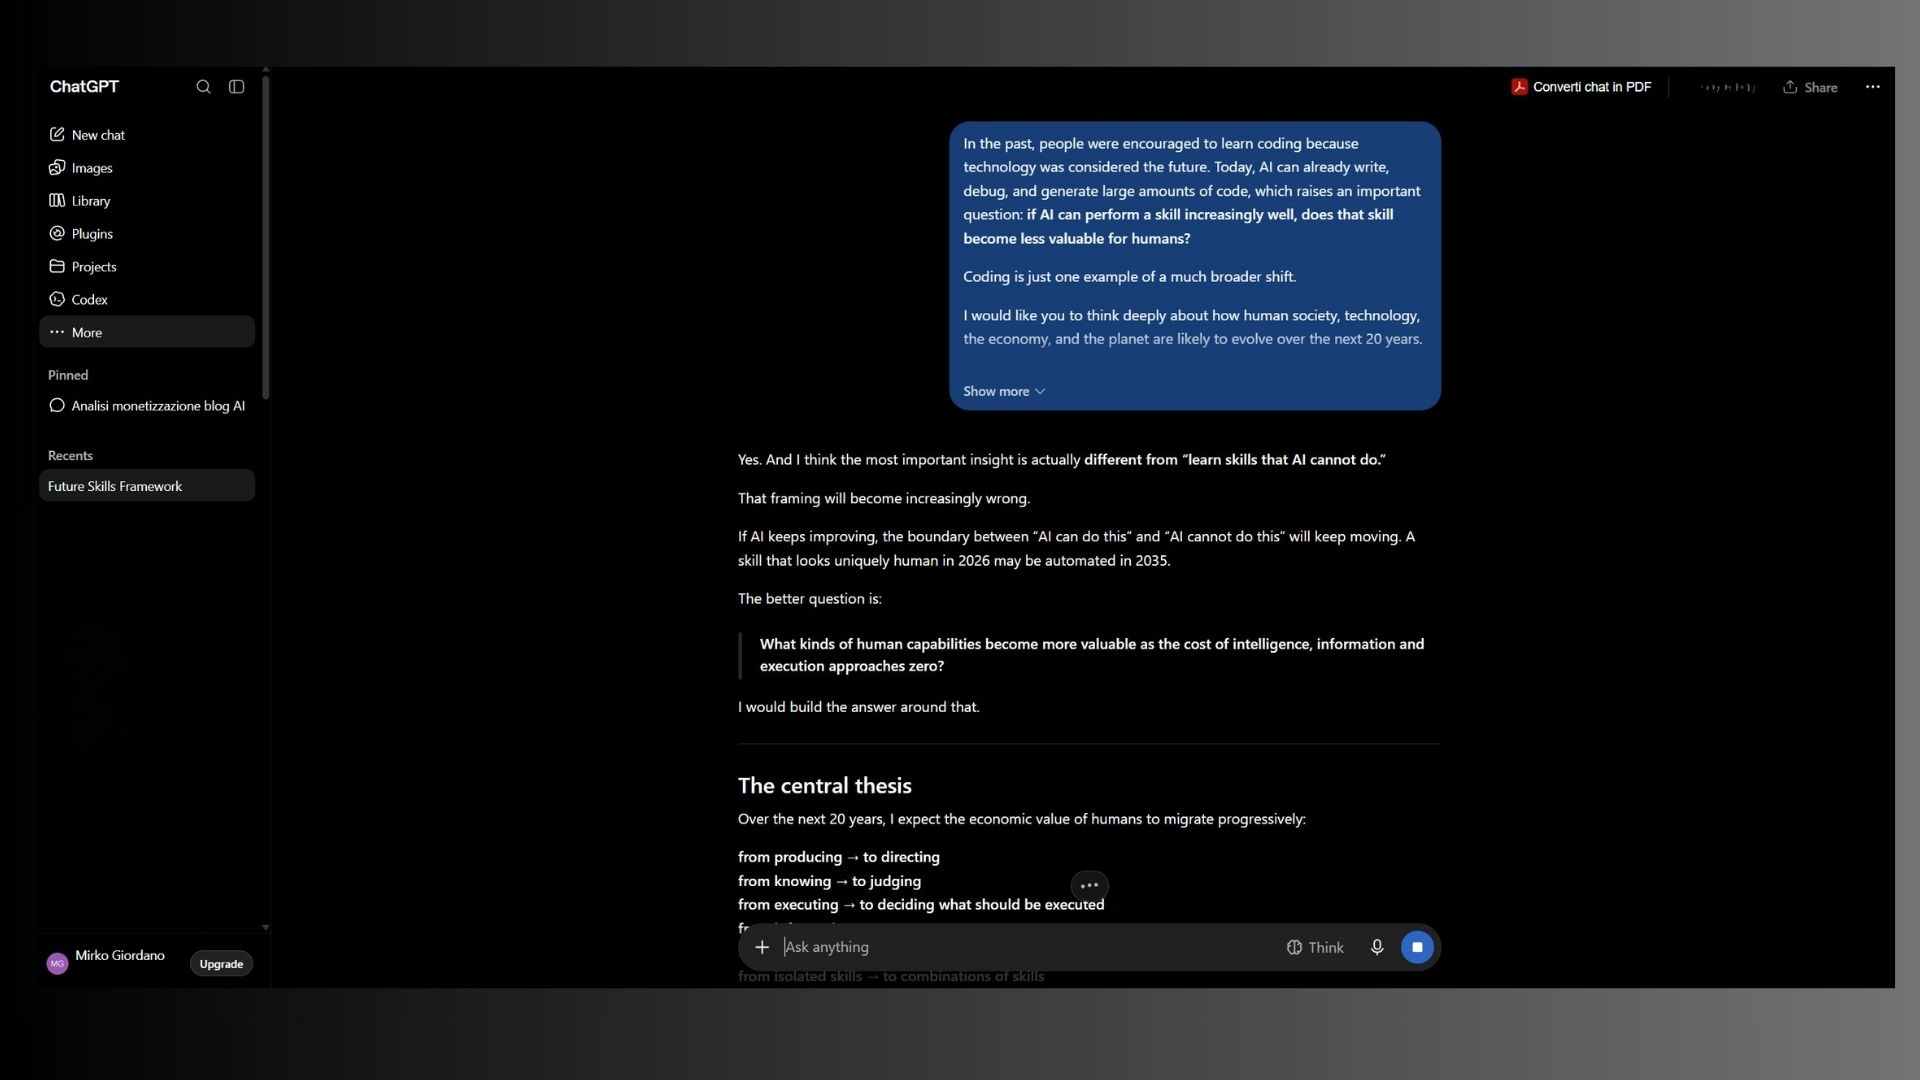The width and height of the screenshot is (1920, 1080).
Task: Click the MG user avatar
Action: tap(58, 964)
